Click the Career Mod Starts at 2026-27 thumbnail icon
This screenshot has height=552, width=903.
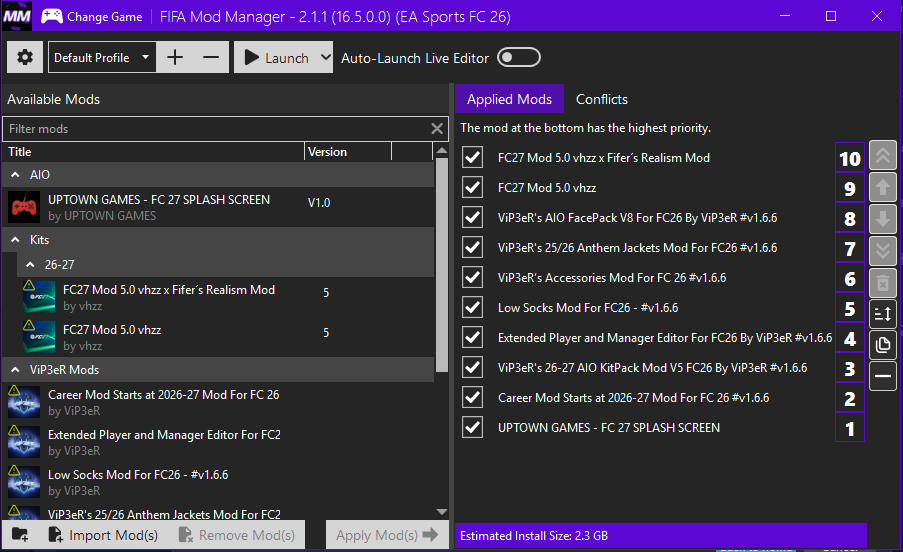pos(24,402)
